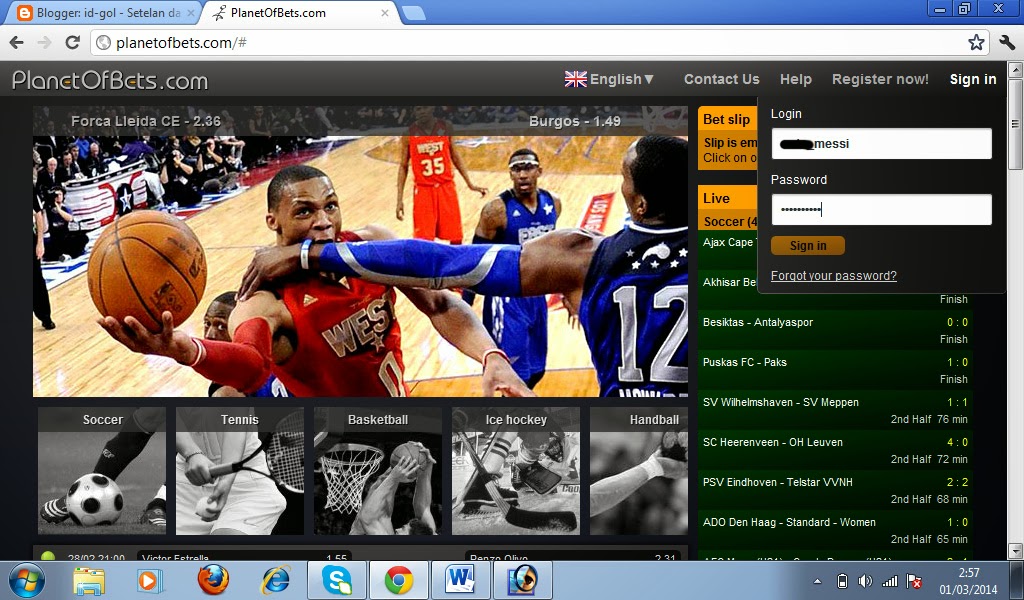1024x600 pixels.
Task: Click the volume speaker tray icon
Action: point(865,580)
